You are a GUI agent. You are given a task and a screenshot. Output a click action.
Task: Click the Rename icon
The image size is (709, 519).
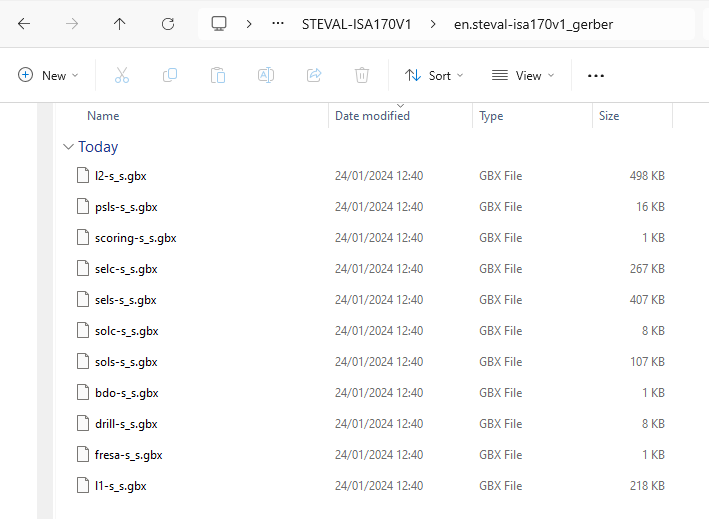(266, 75)
